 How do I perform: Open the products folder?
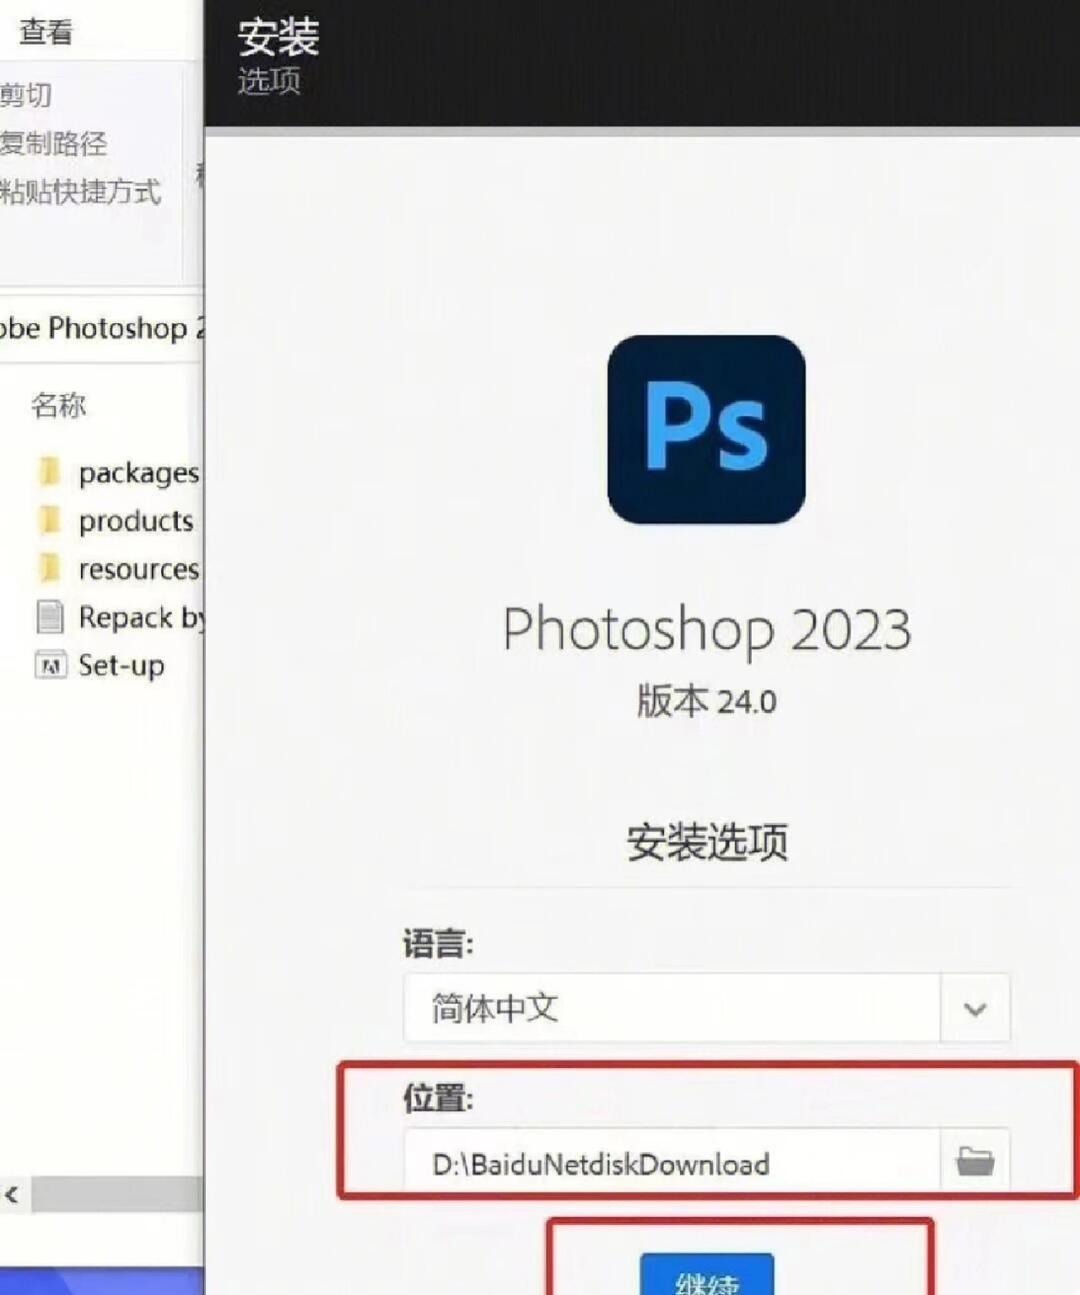(x=133, y=521)
